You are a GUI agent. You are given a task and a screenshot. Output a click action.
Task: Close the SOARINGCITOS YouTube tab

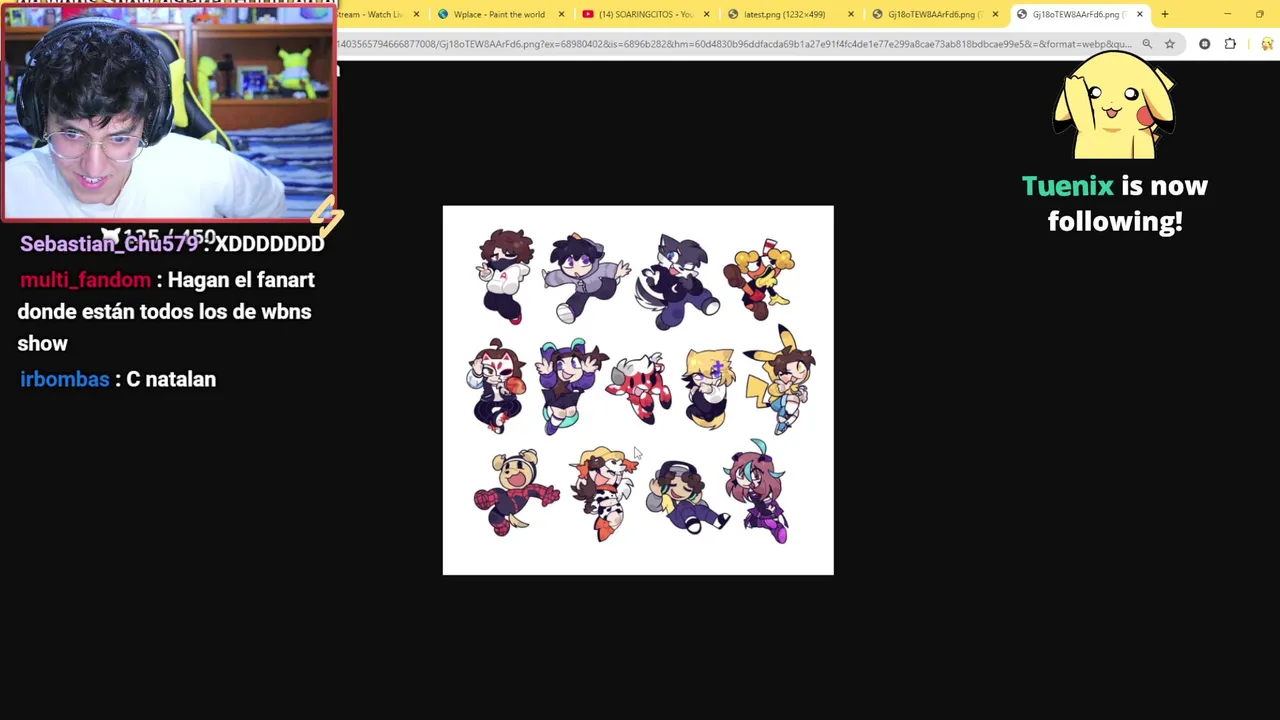pyautogui.click(x=706, y=14)
